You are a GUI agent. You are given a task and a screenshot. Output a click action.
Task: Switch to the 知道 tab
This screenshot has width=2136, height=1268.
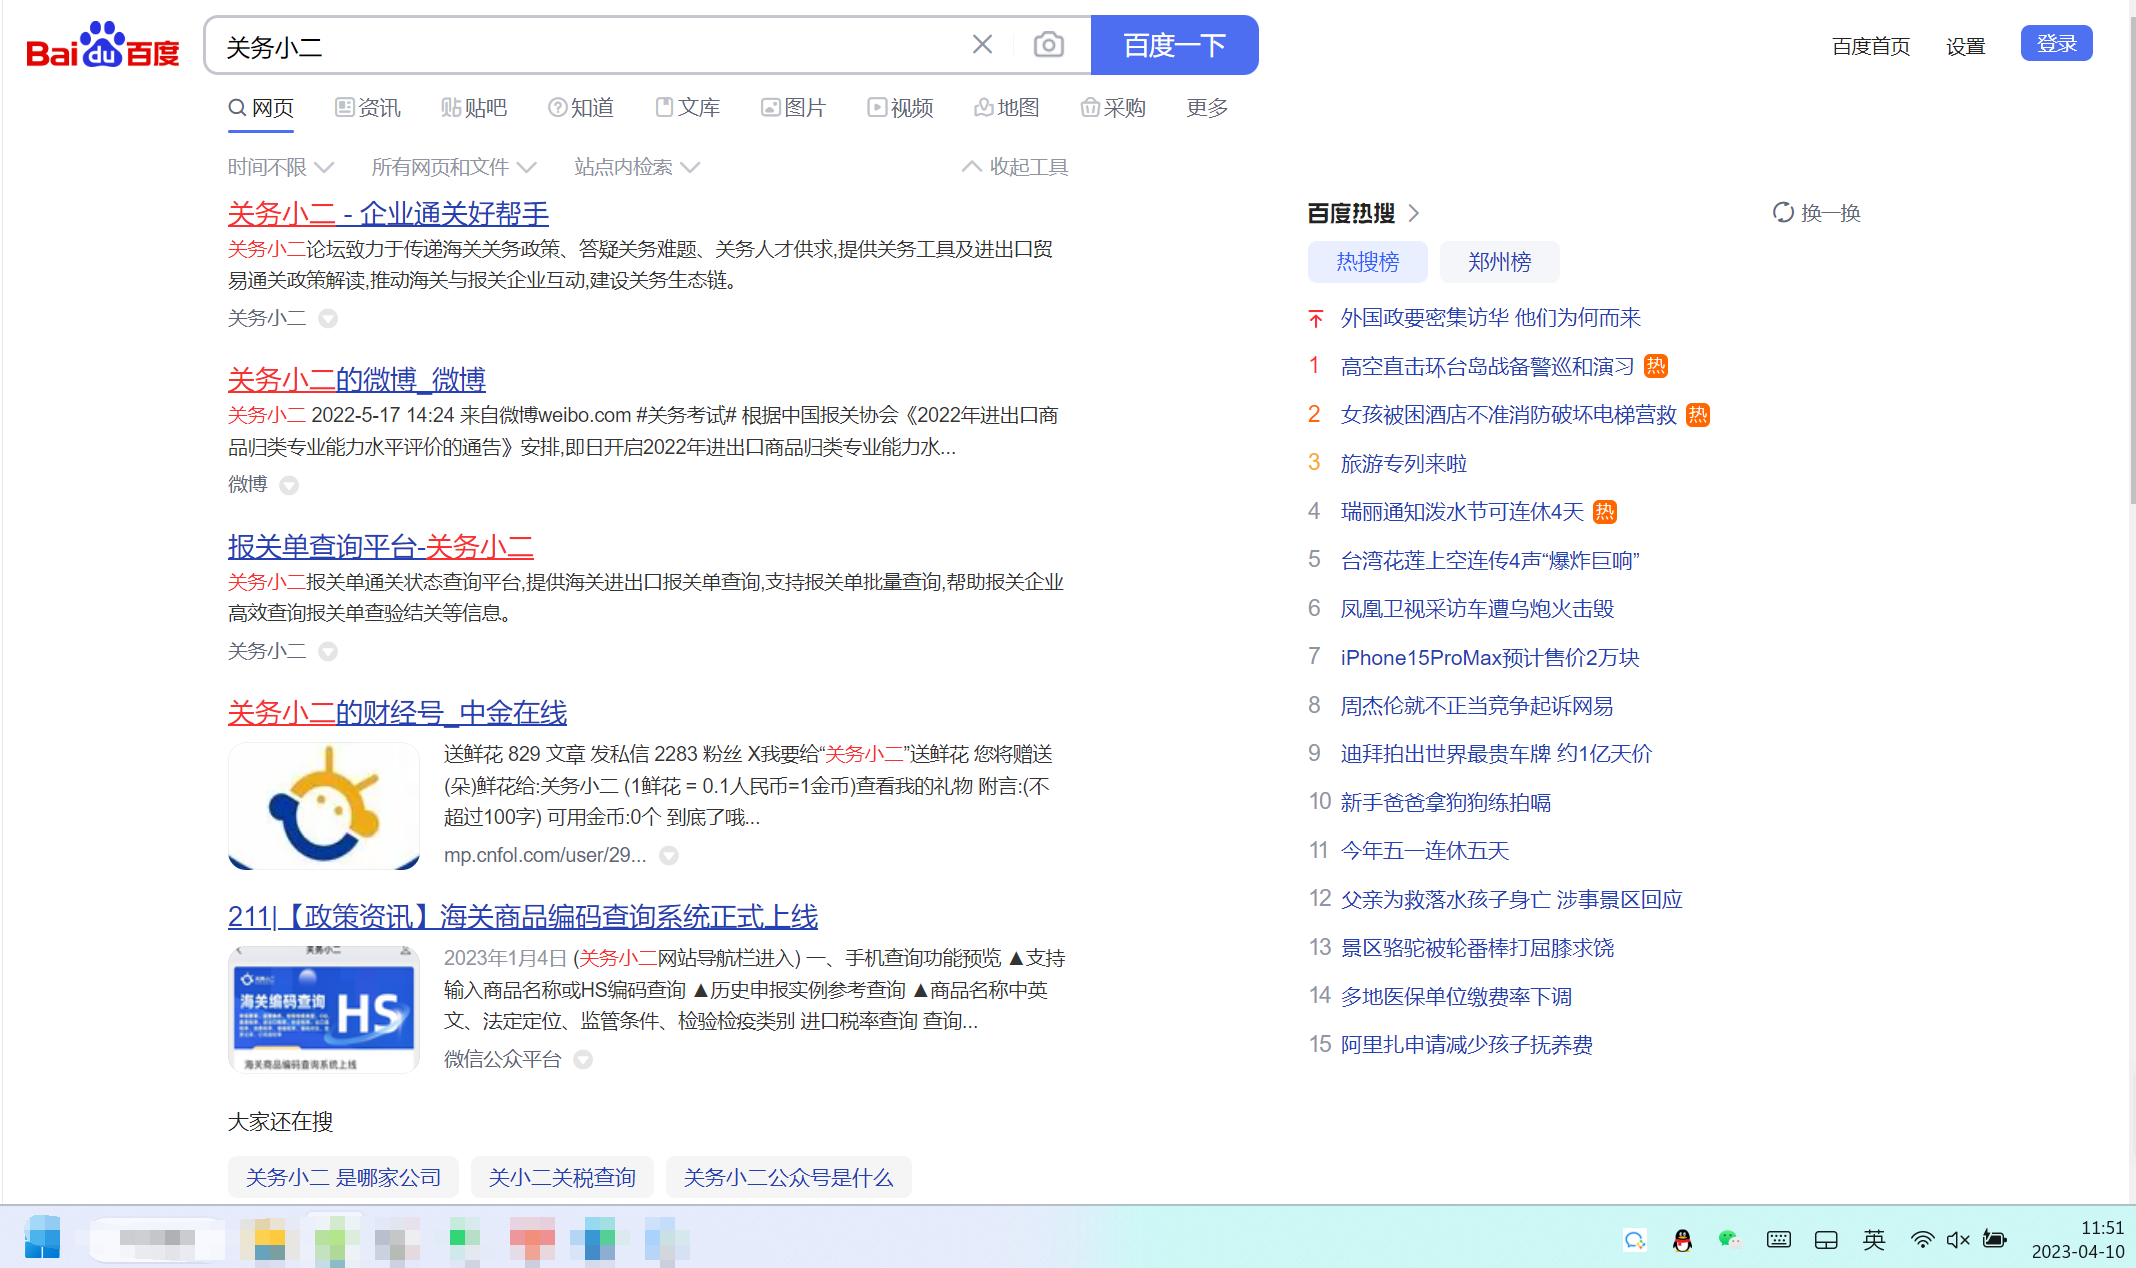click(581, 108)
